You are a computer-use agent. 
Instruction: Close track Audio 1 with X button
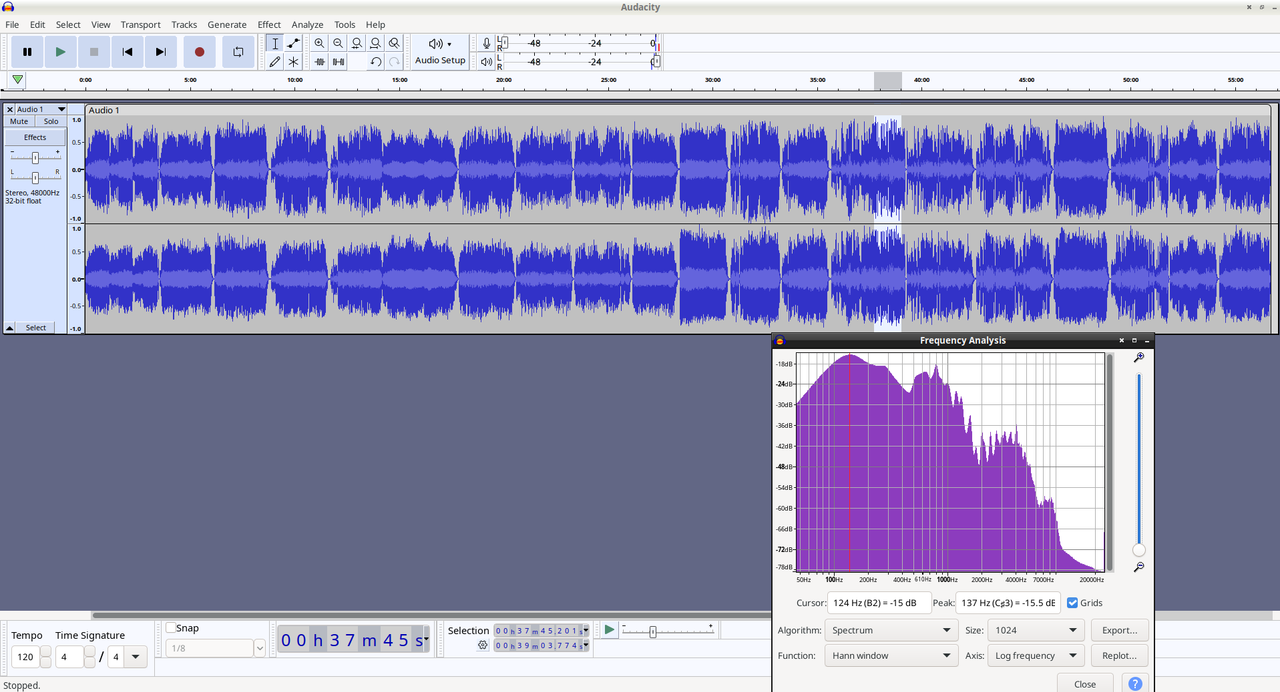(10, 109)
